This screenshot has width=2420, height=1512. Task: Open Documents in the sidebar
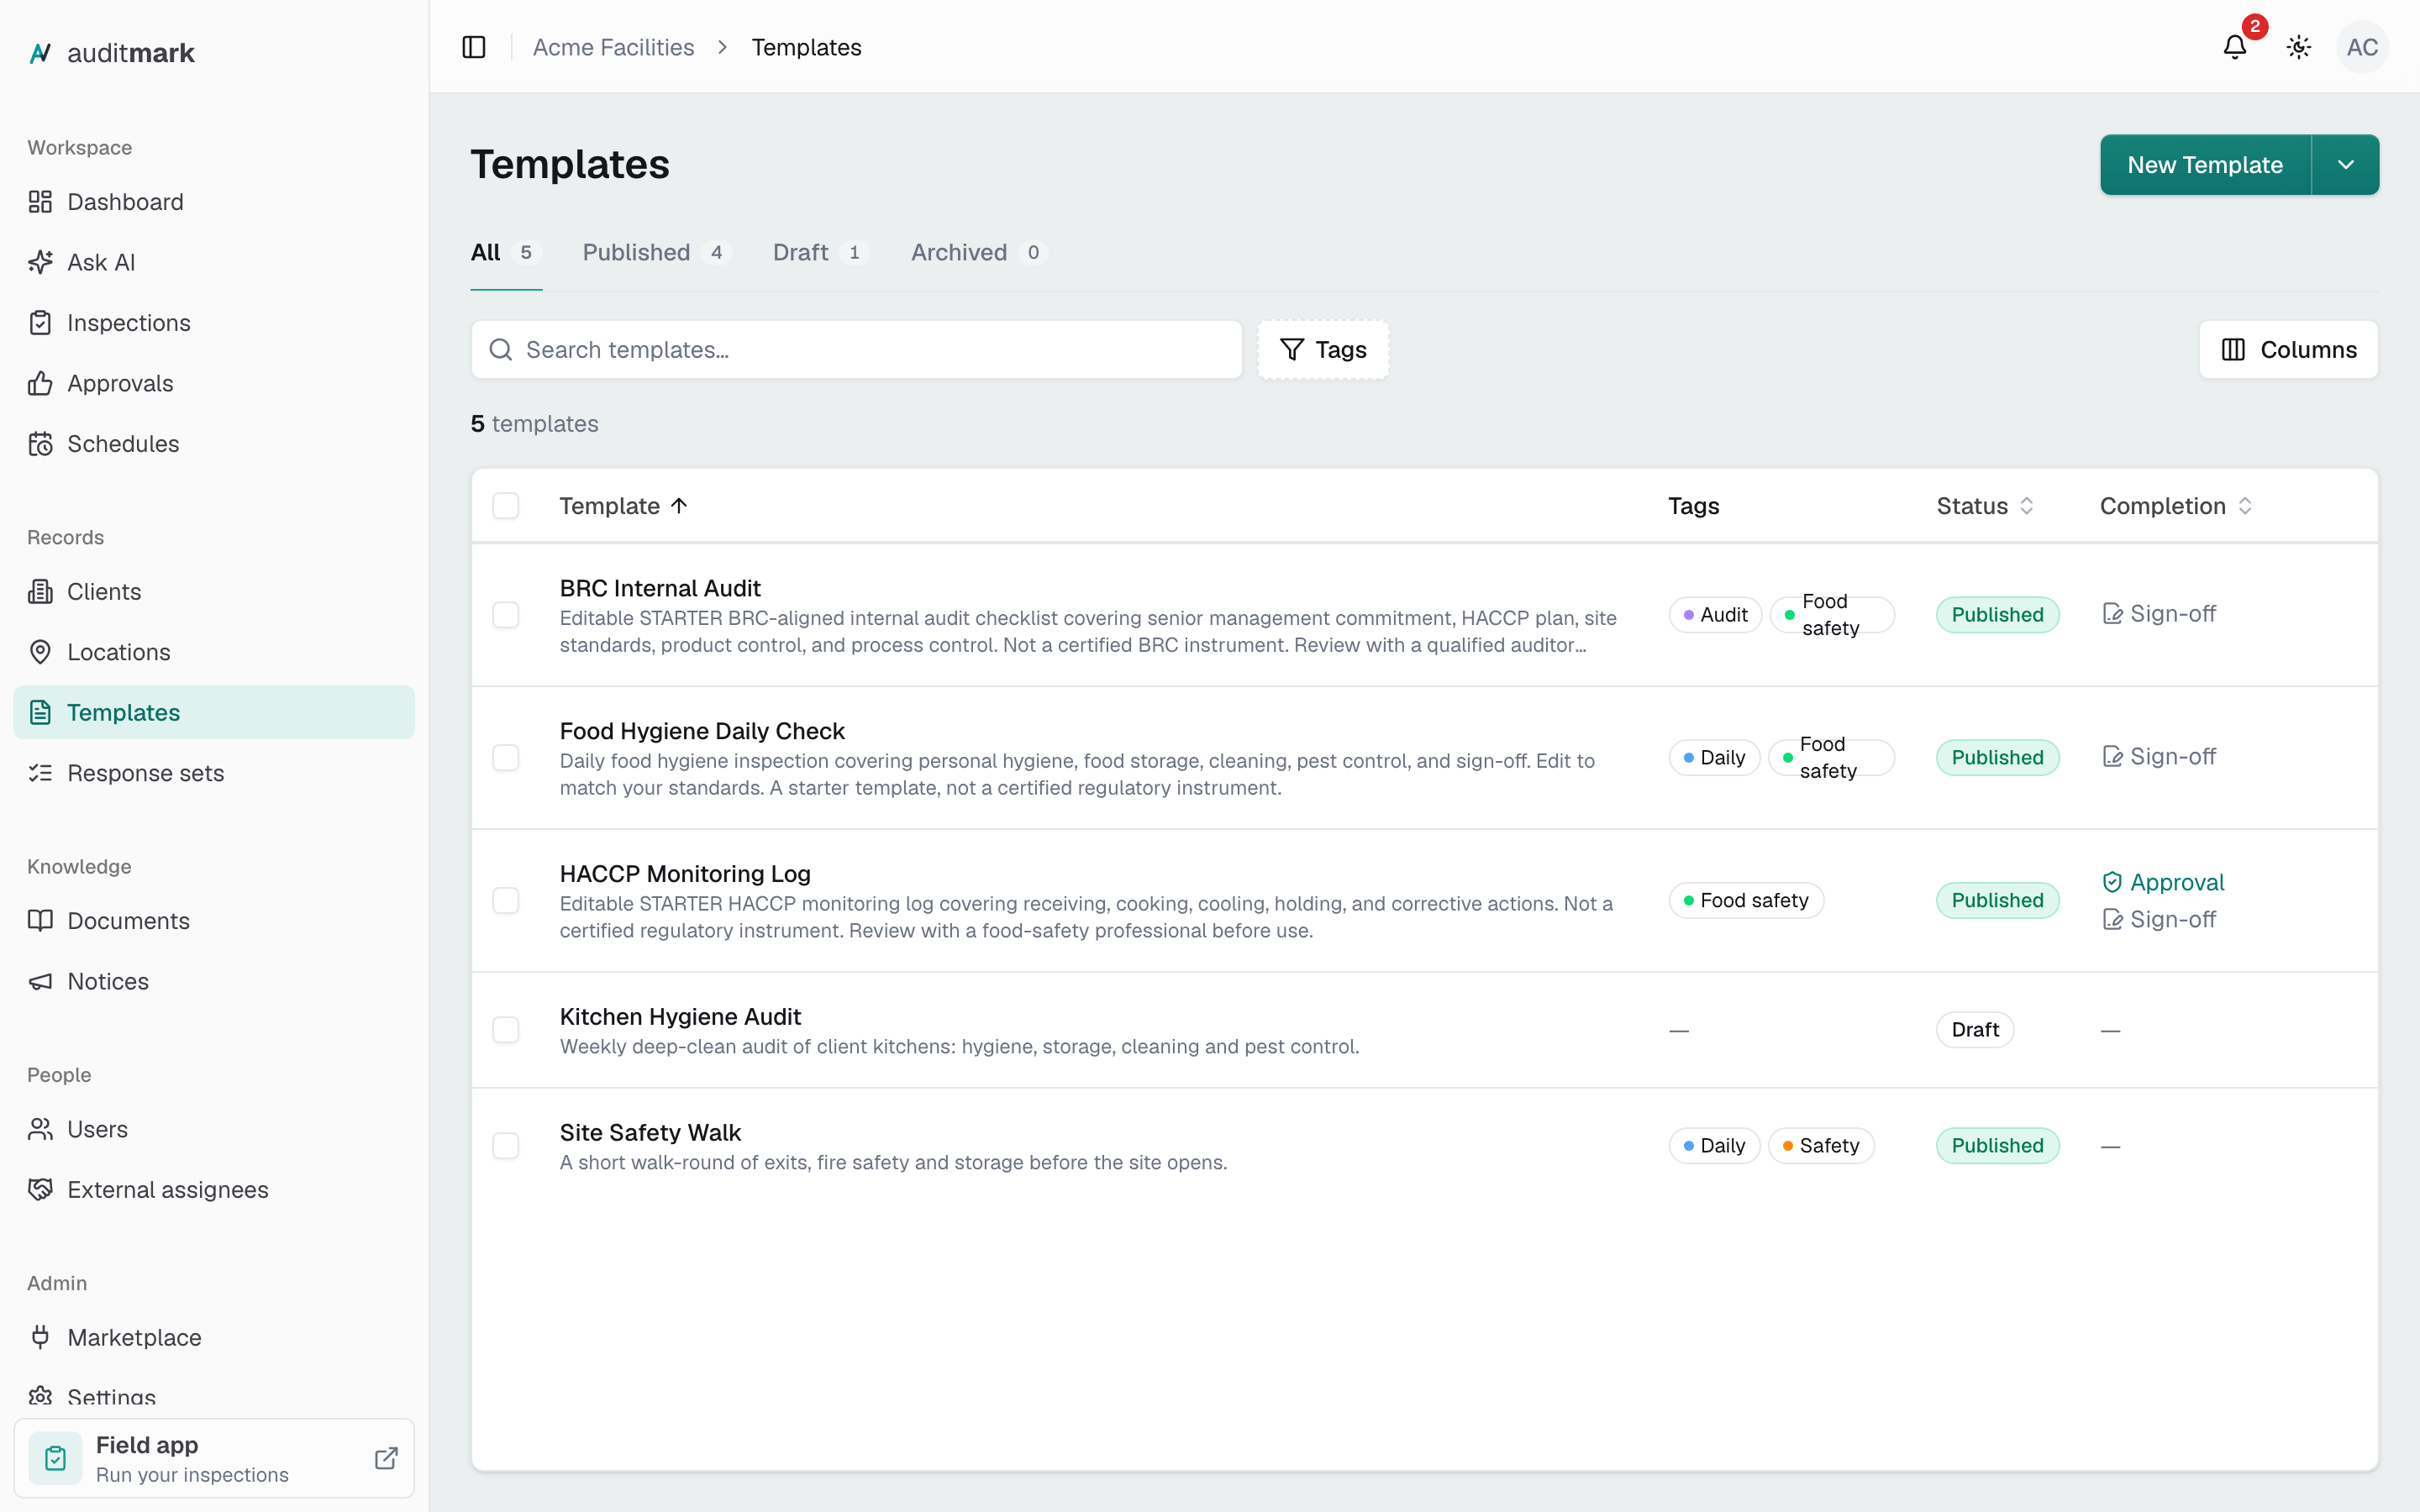tap(214, 921)
